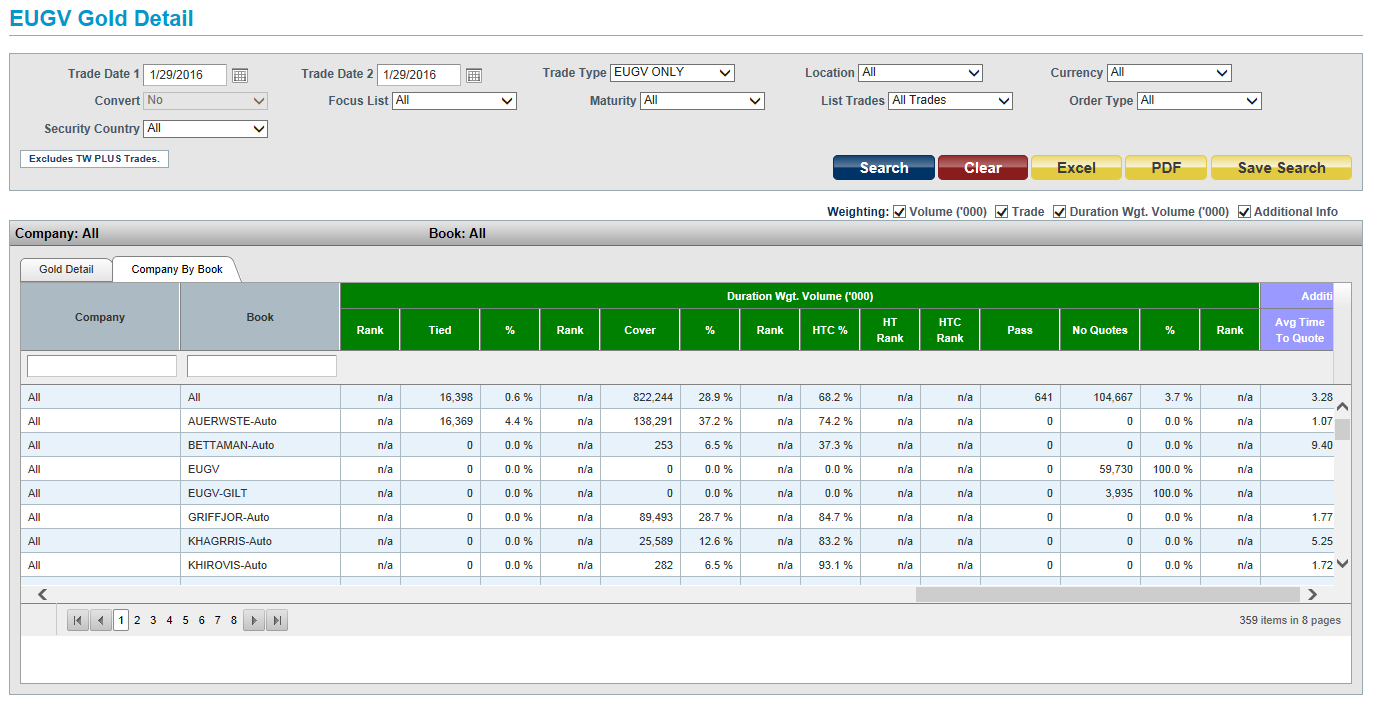This screenshot has height=711, width=1386.
Task: Click the HT Rank column header
Action: [x=890, y=330]
